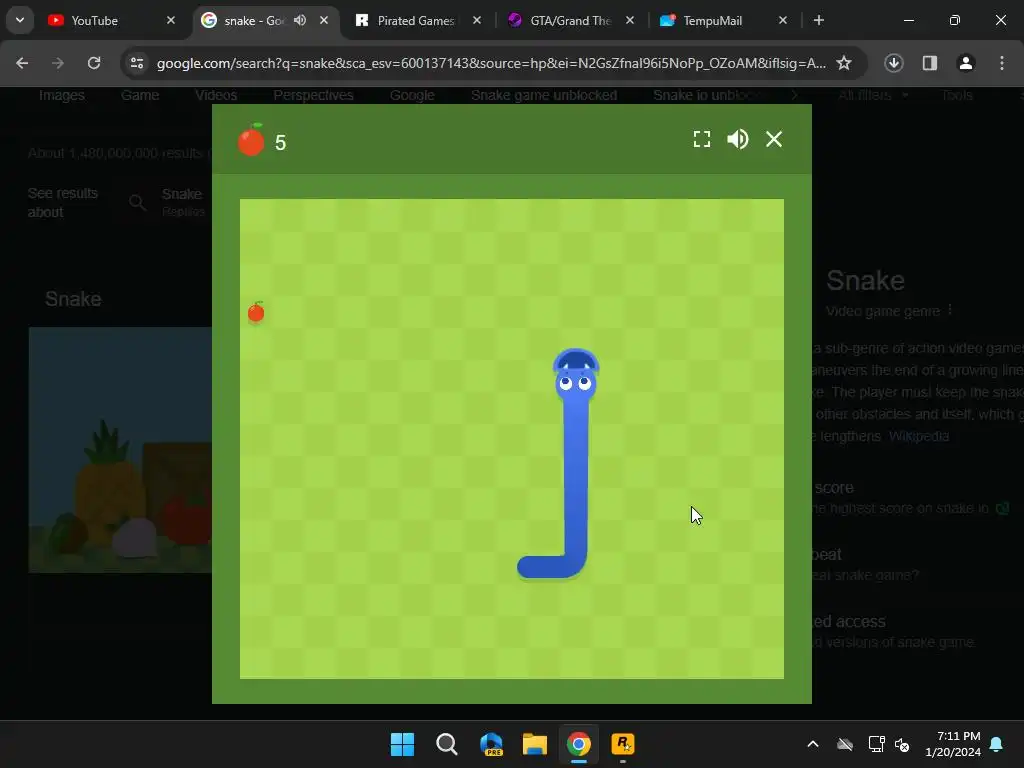Select the Google filter chip
This screenshot has width=1024, height=768.
coord(412,95)
